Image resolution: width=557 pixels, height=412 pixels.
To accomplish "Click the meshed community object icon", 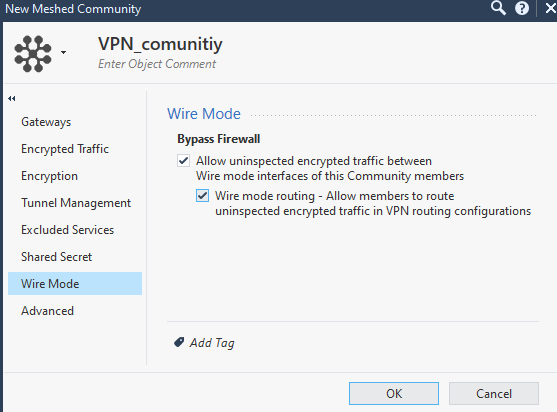I will pos(33,54).
